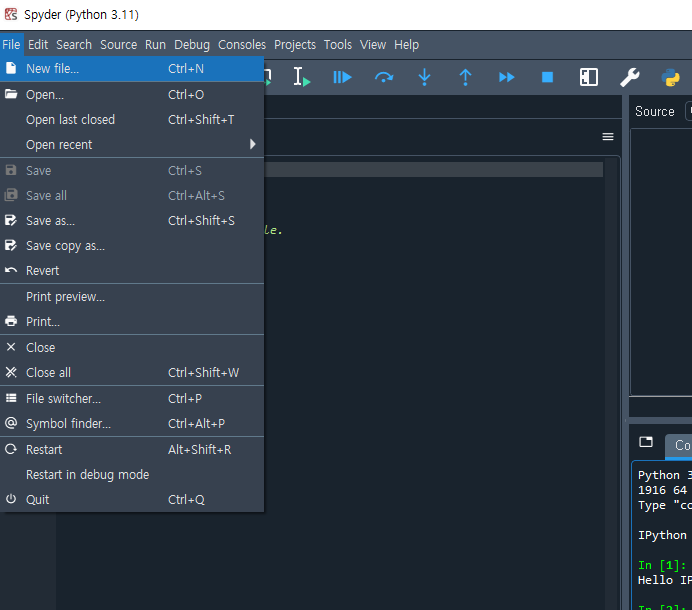Open the Consoles menu

click(242, 45)
